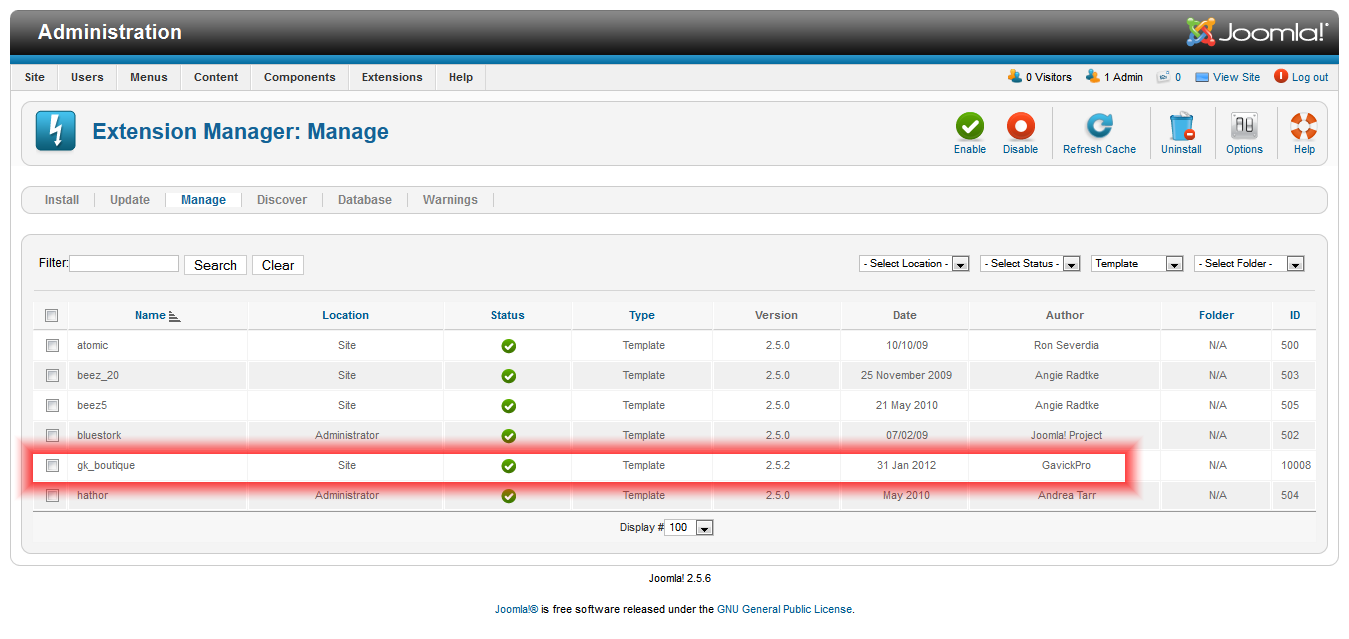Click the atomic status check icon
The height and width of the screenshot is (639, 1349).
(x=508, y=346)
